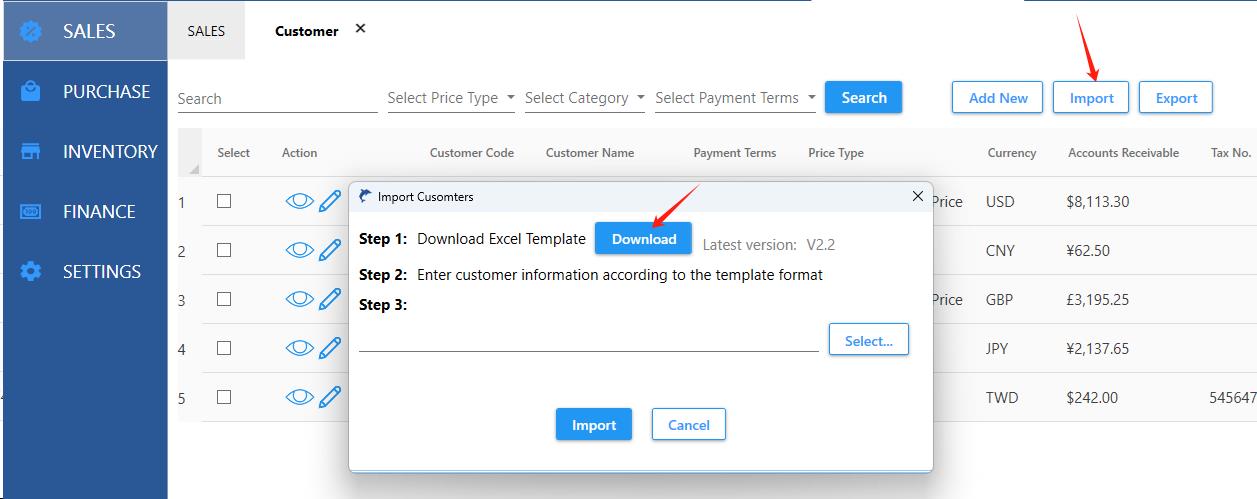Edit customer in row 2 with pencil icon
The width and height of the screenshot is (1257, 499).
(330, 250)
